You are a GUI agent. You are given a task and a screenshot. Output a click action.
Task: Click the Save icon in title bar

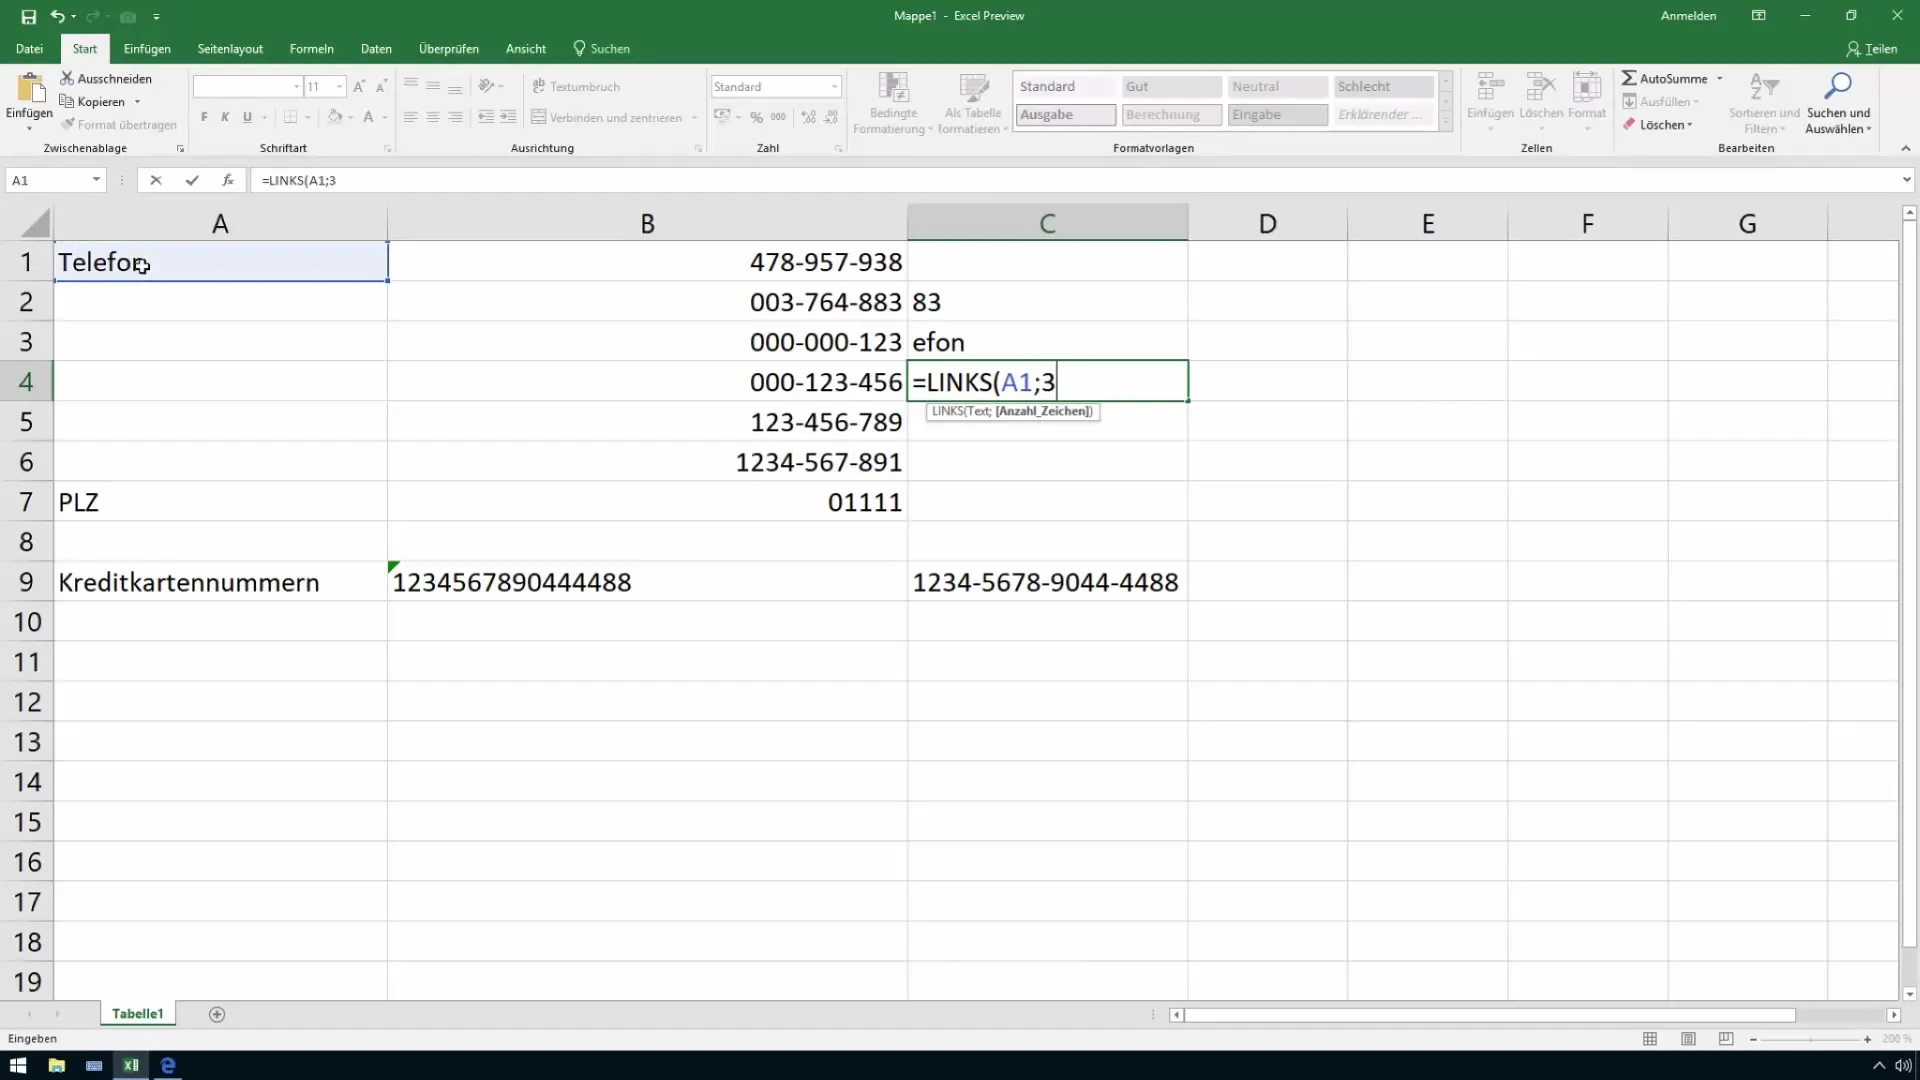tap(28, 16)
